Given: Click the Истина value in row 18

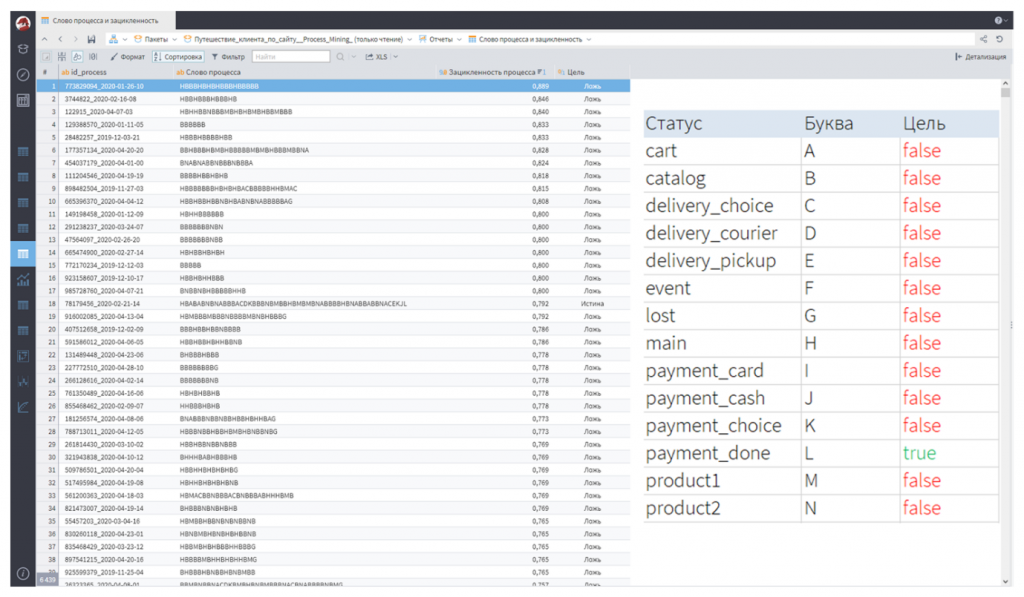Looking at the screenshot, I should (592, 304).
